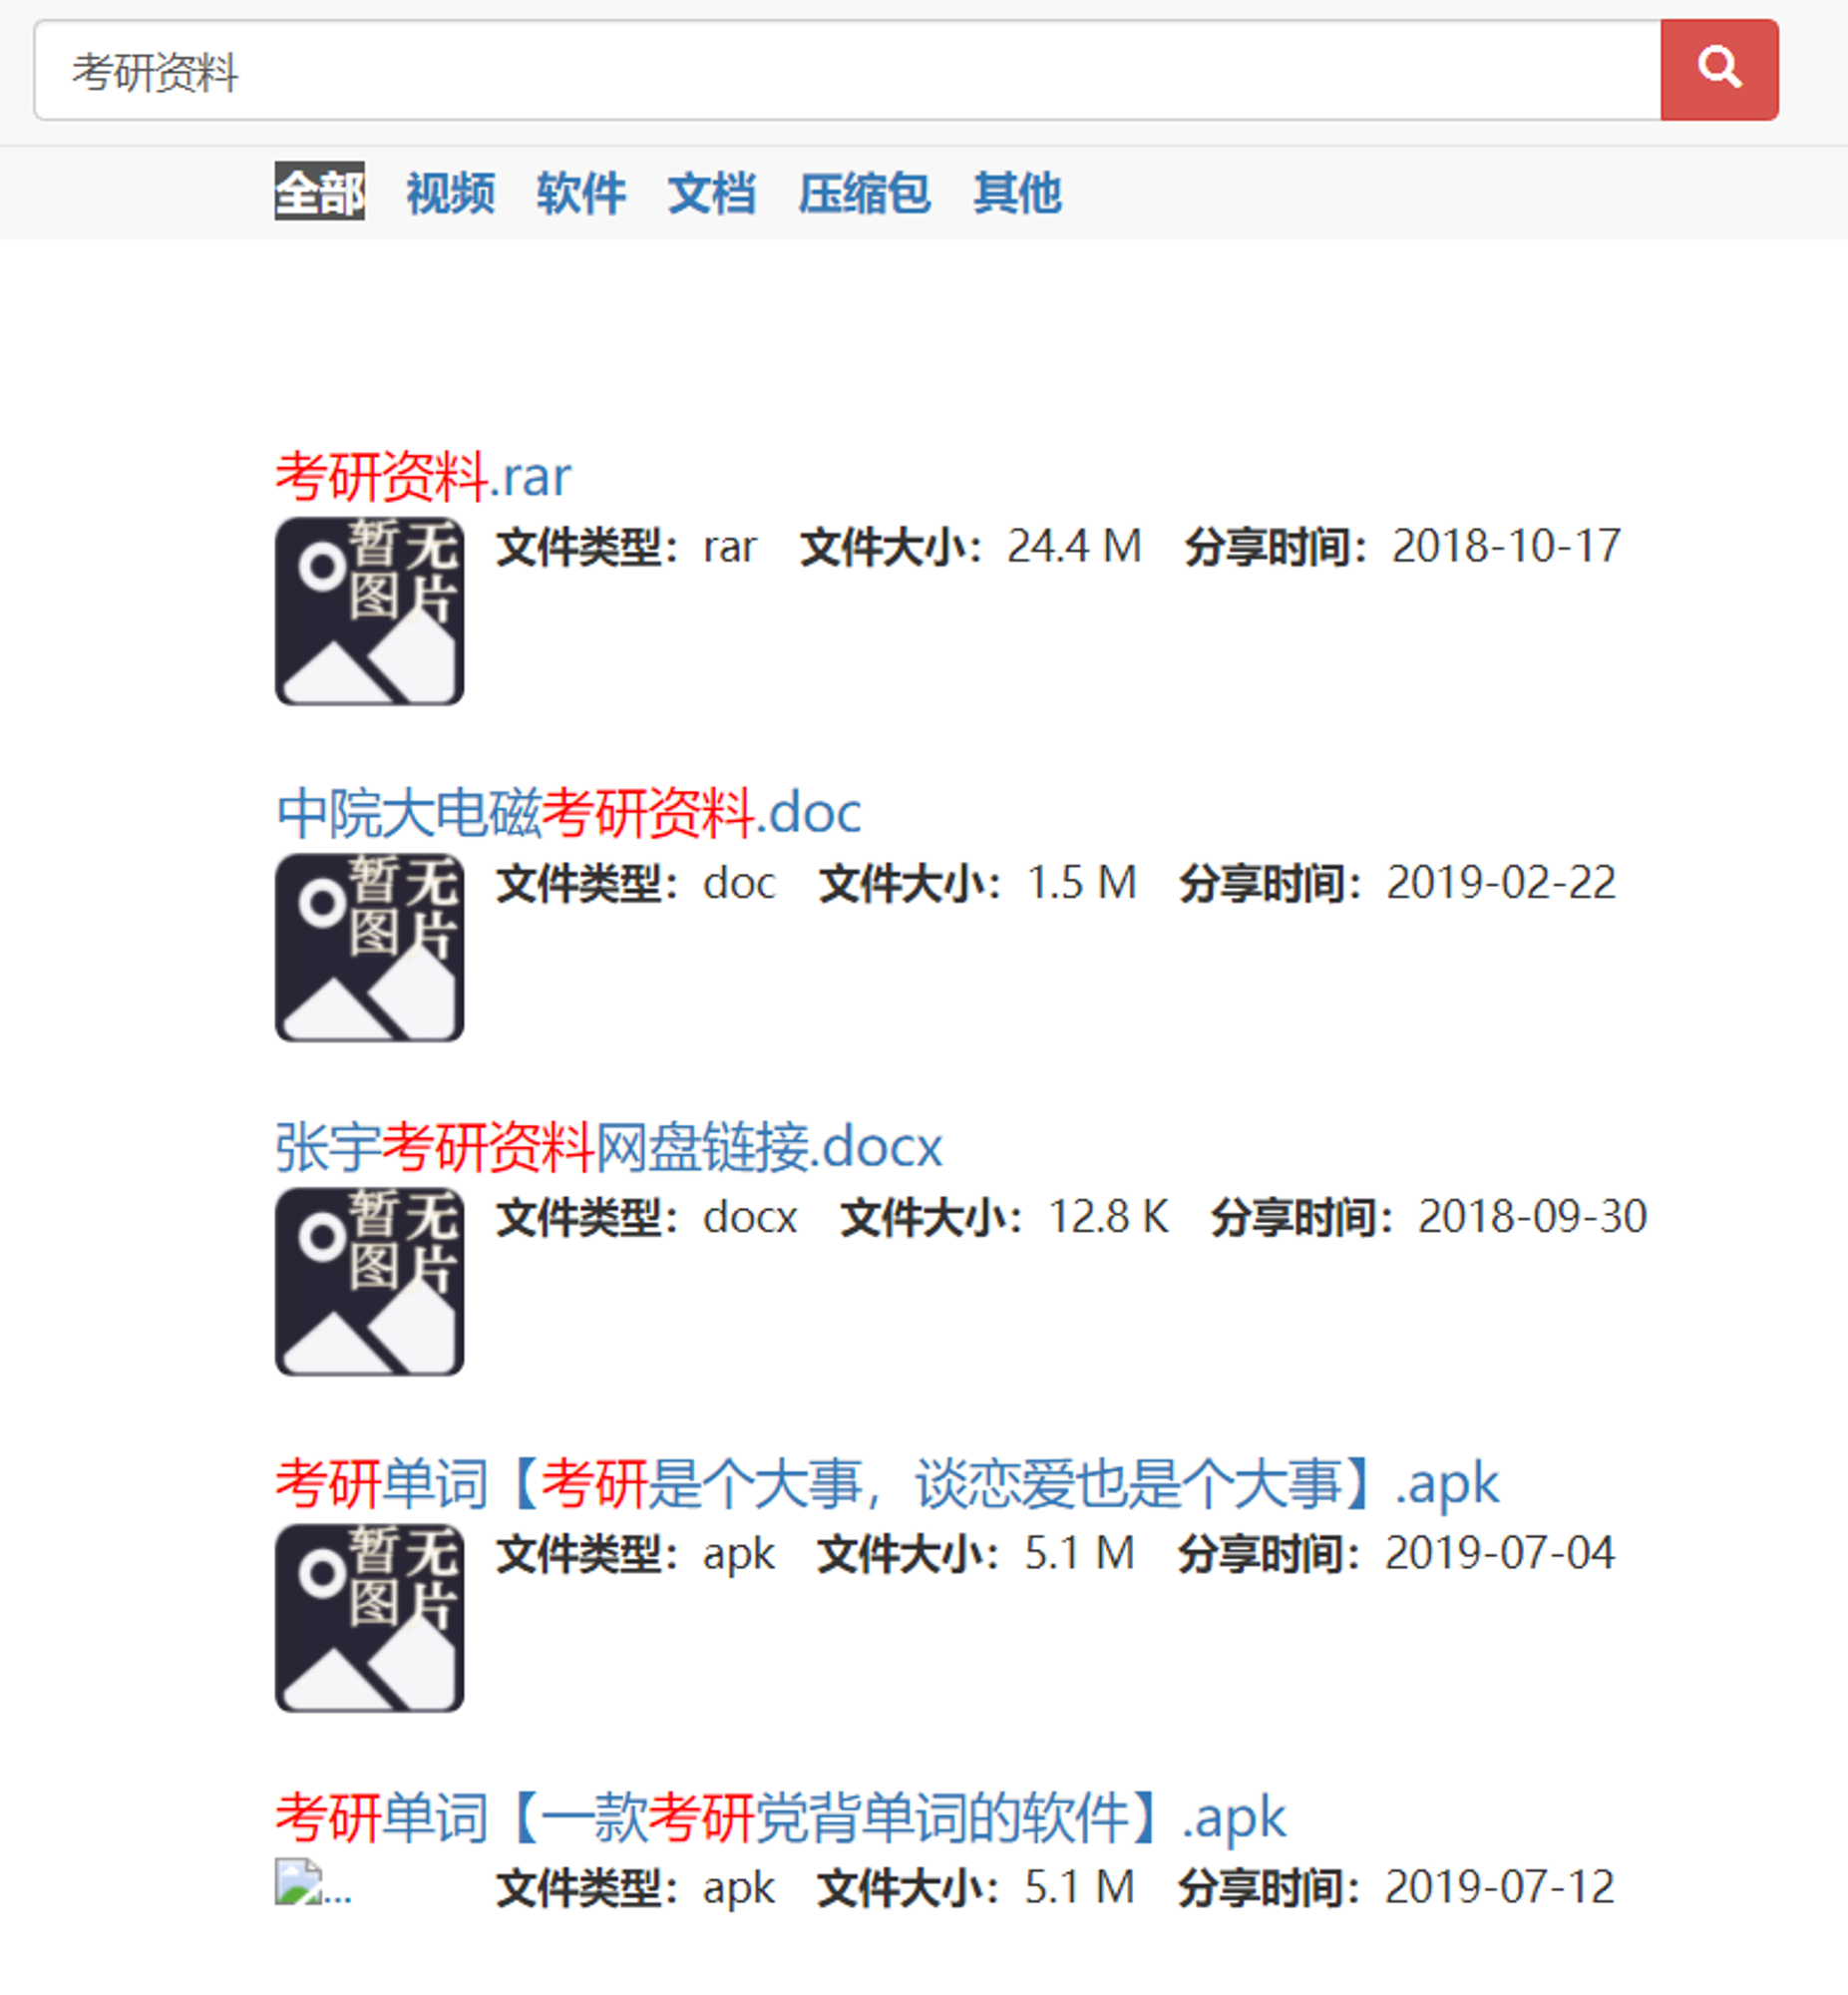Image resolution: width=1848 pixels, height=1995 pixels.
Task: Switch to the 文档 filter tab
Action: click(712, 192)
